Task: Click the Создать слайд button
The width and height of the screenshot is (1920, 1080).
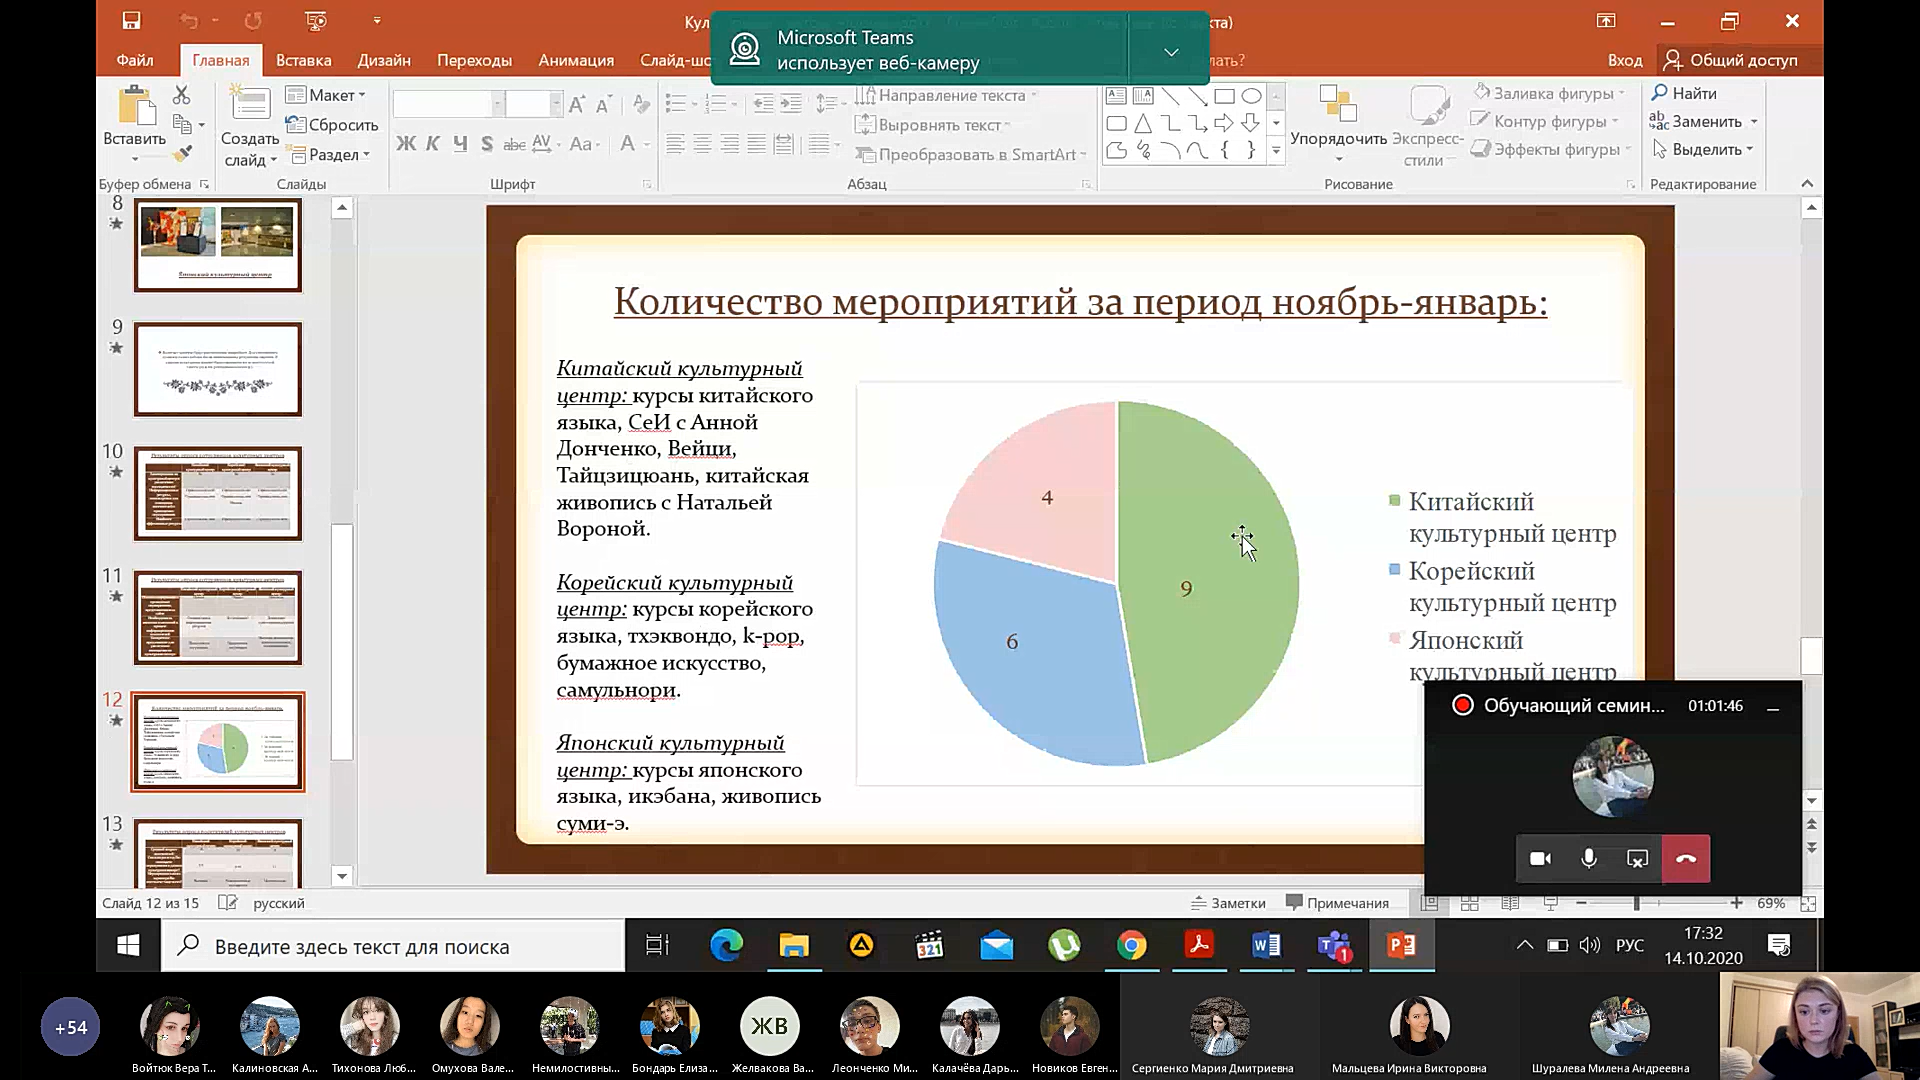Action: point(248,126)
